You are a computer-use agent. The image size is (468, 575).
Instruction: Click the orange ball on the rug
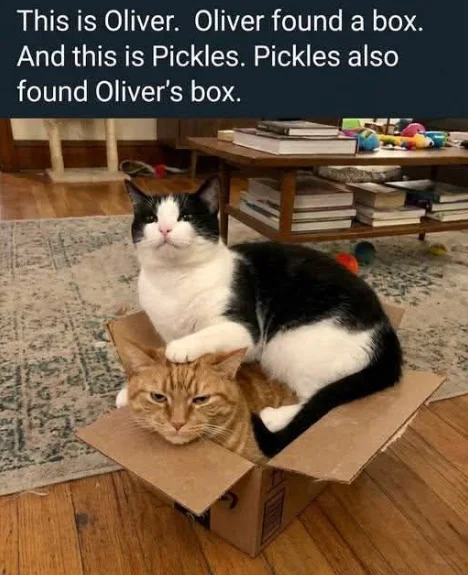pos(347,263)
